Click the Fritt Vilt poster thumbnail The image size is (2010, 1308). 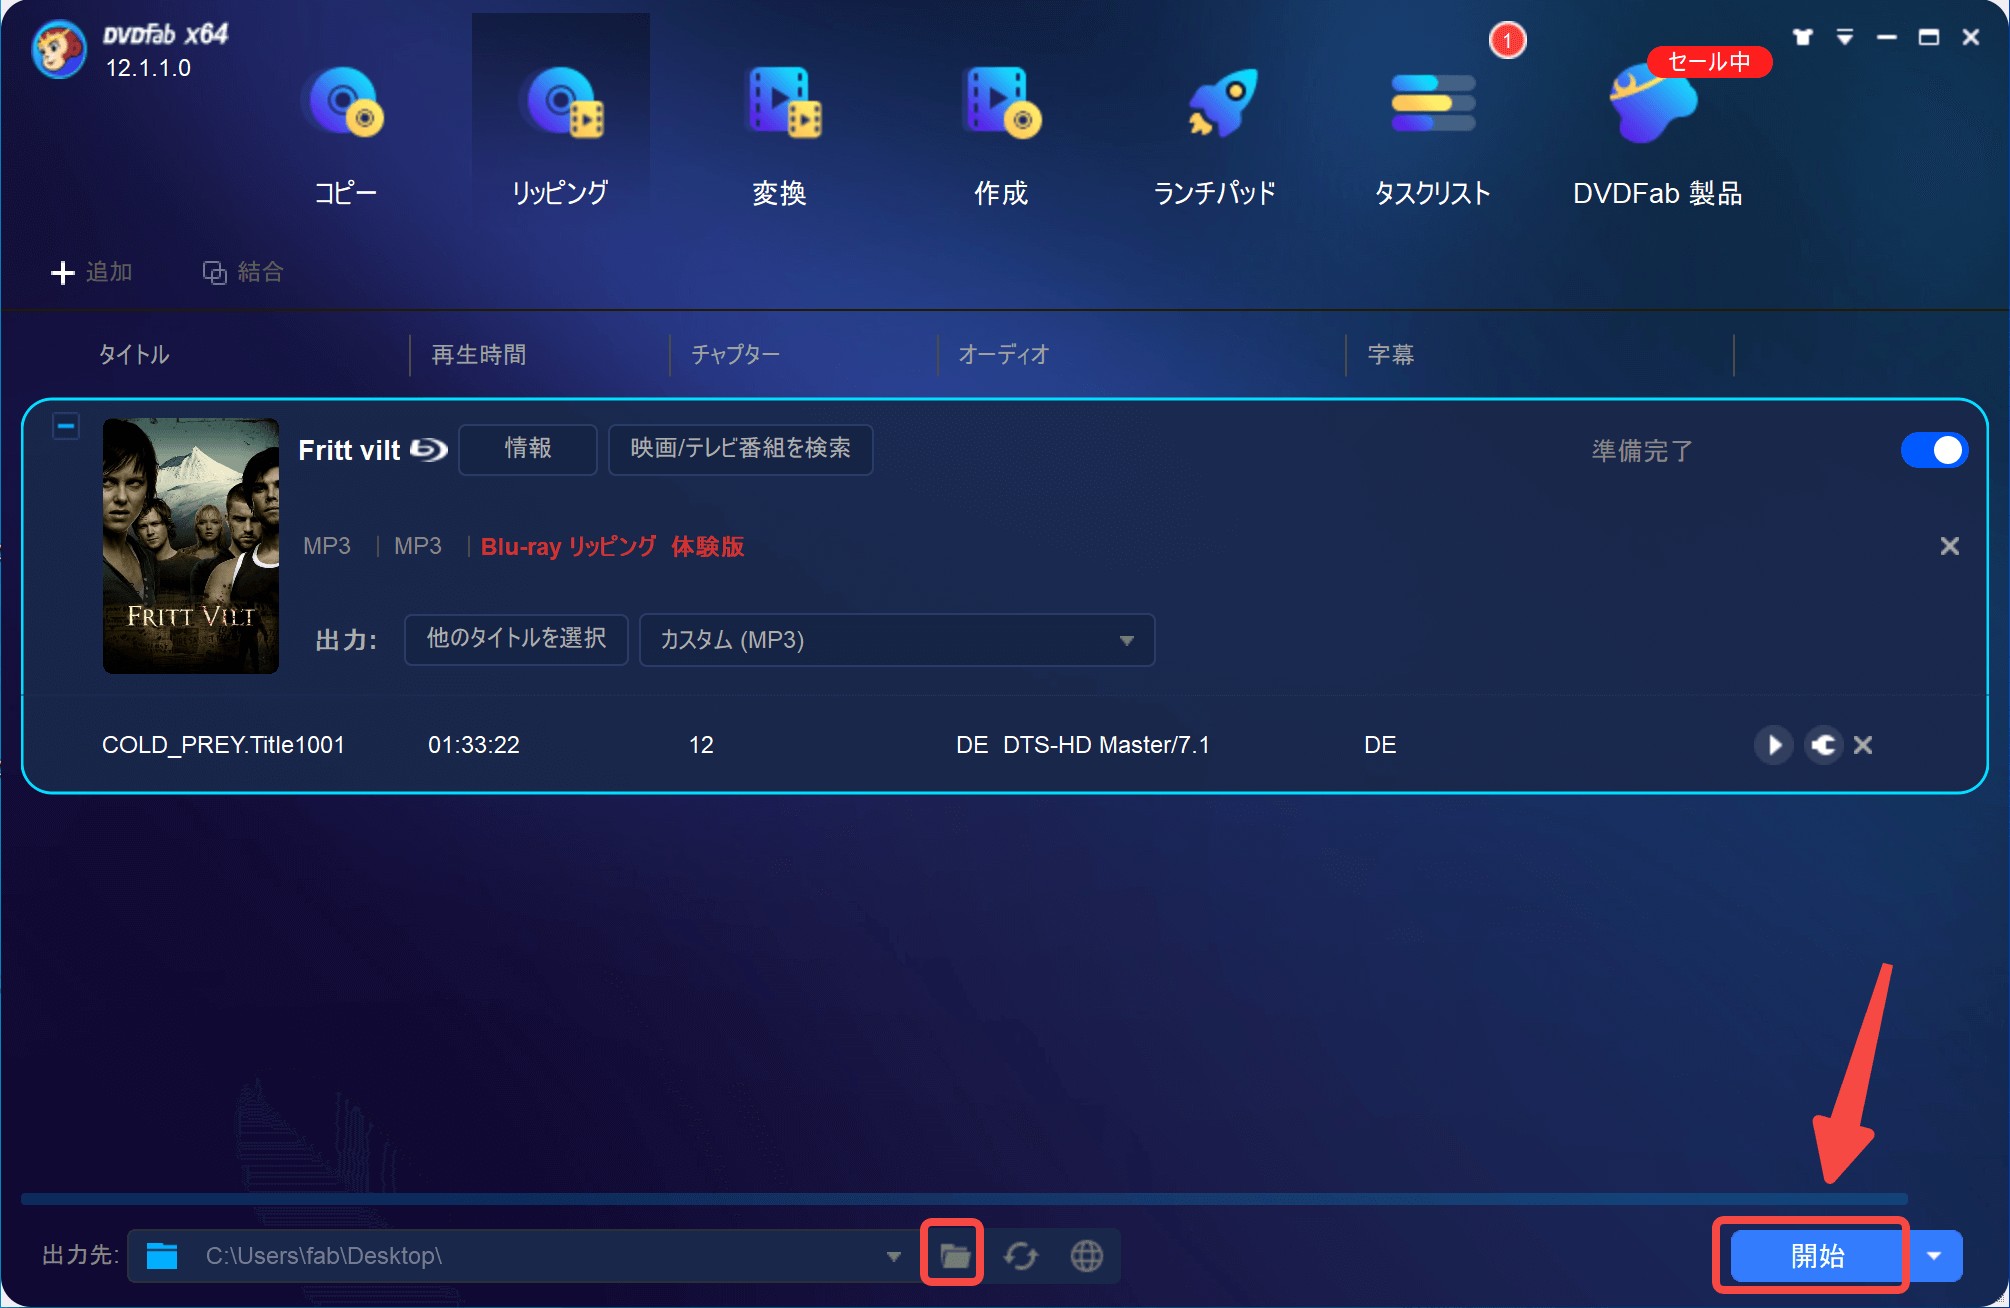[x=191, y=546]
